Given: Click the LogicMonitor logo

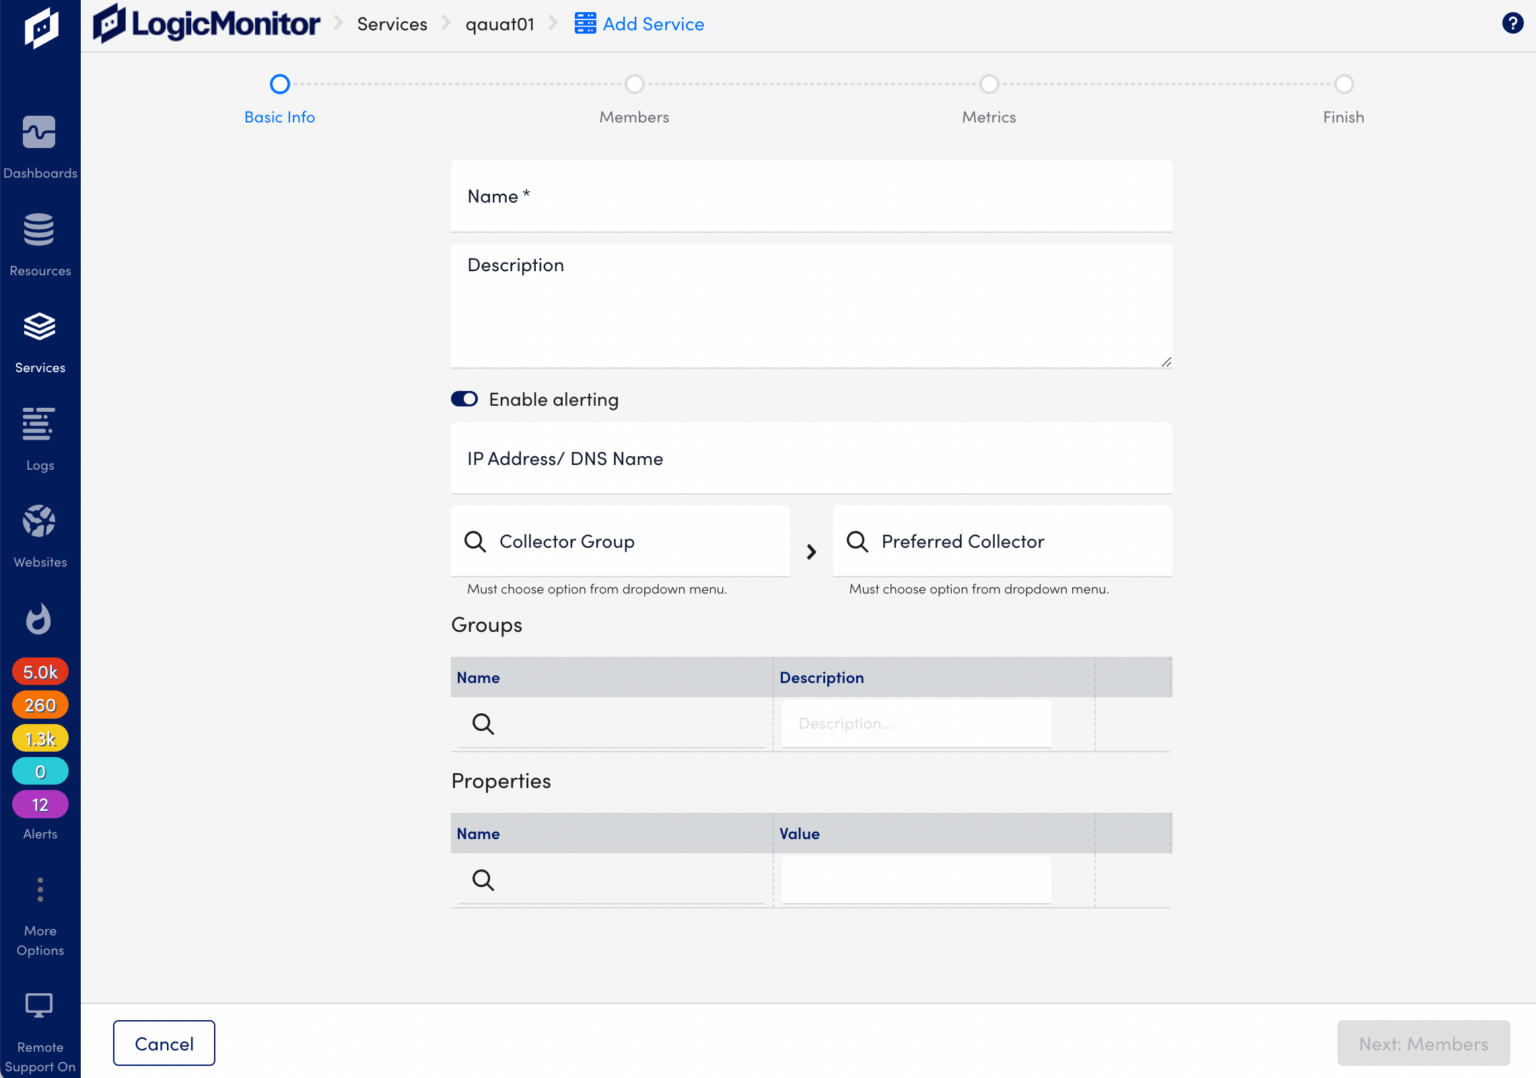Looking at the screenshot, I should coord(206,22).
